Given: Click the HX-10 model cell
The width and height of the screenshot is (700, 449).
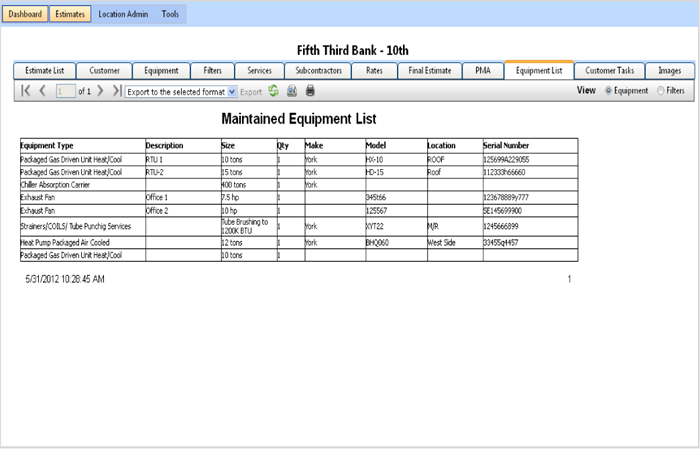Looking at the screenshot, I should click(x=396, y=160).
